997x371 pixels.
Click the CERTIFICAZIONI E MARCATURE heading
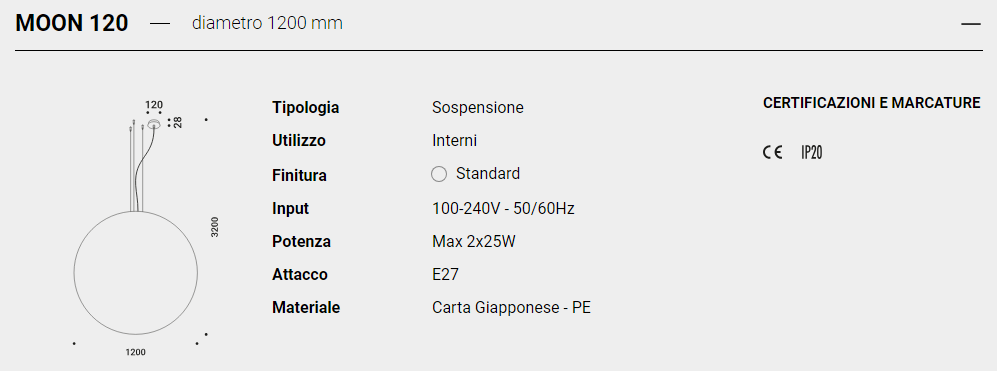coord(872,103)
